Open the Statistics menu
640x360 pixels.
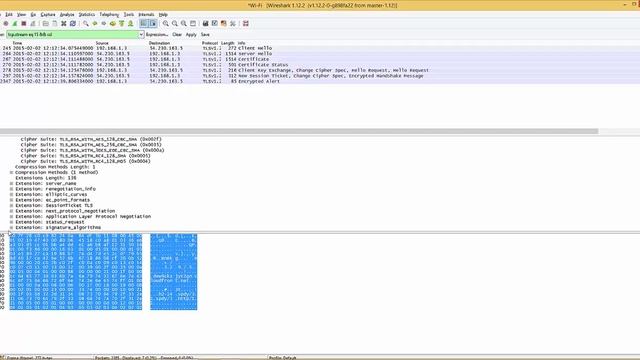[87, 14]
